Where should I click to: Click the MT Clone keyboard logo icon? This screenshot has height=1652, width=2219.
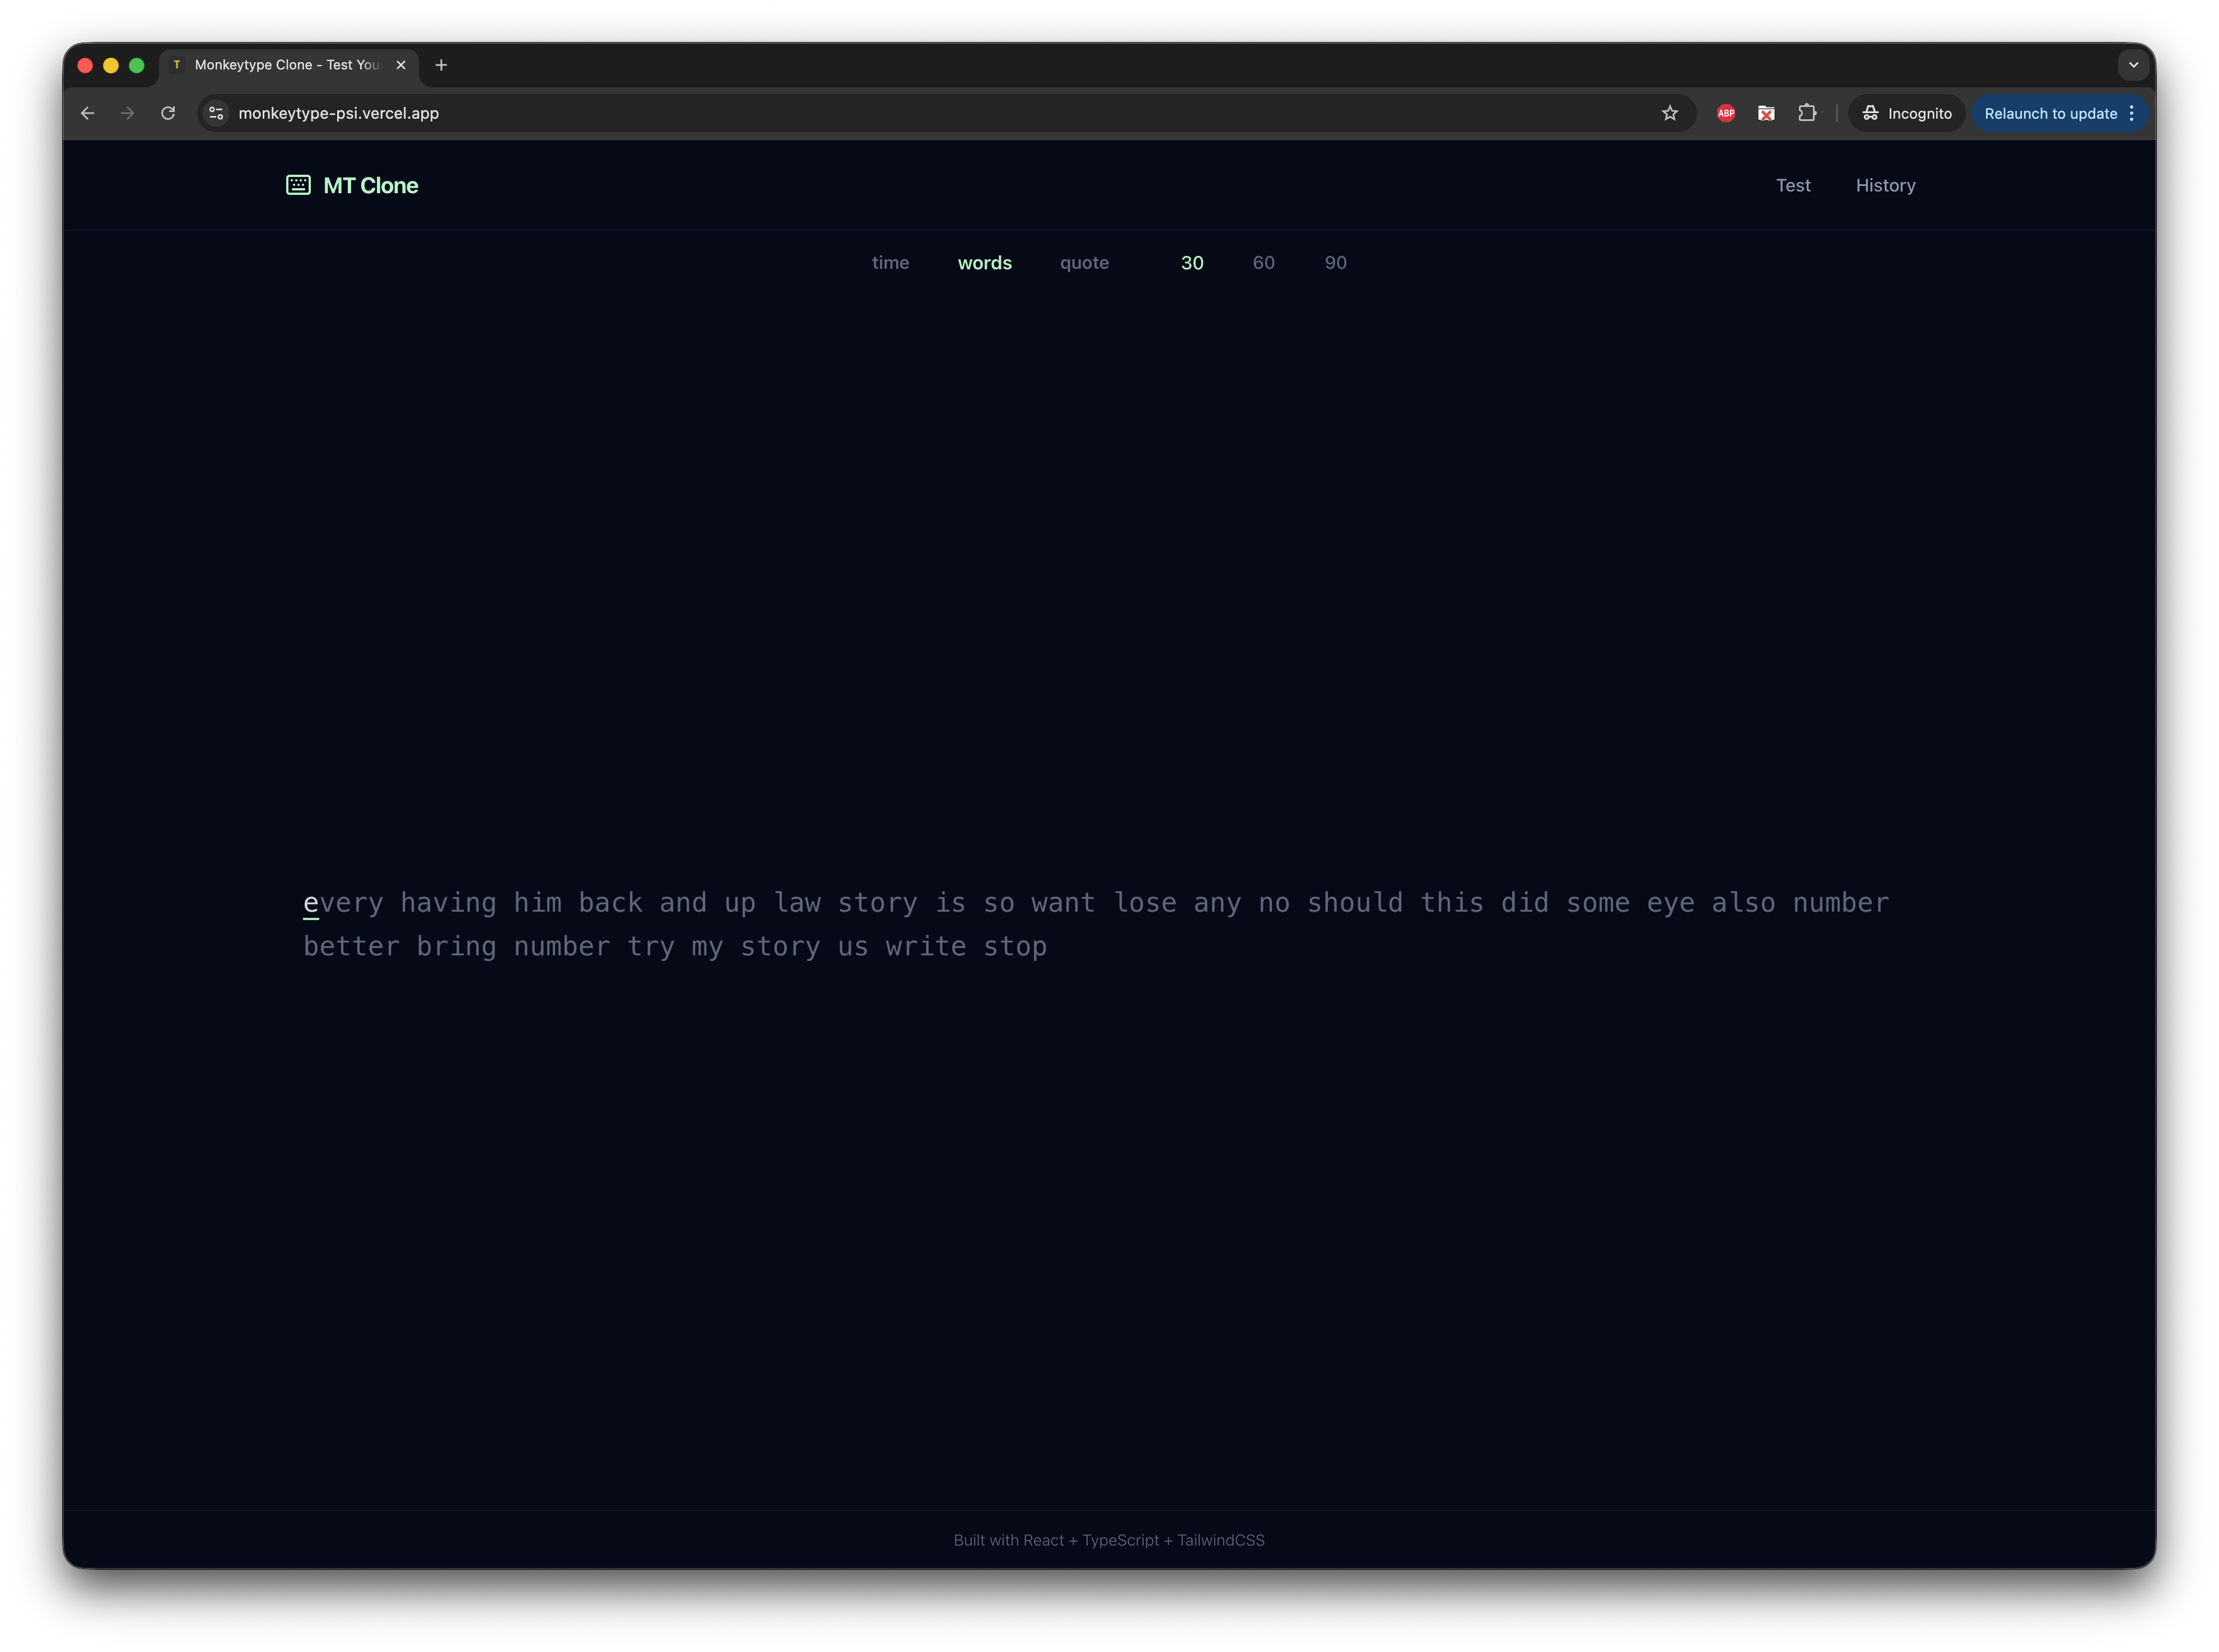(x=298, y=185)
